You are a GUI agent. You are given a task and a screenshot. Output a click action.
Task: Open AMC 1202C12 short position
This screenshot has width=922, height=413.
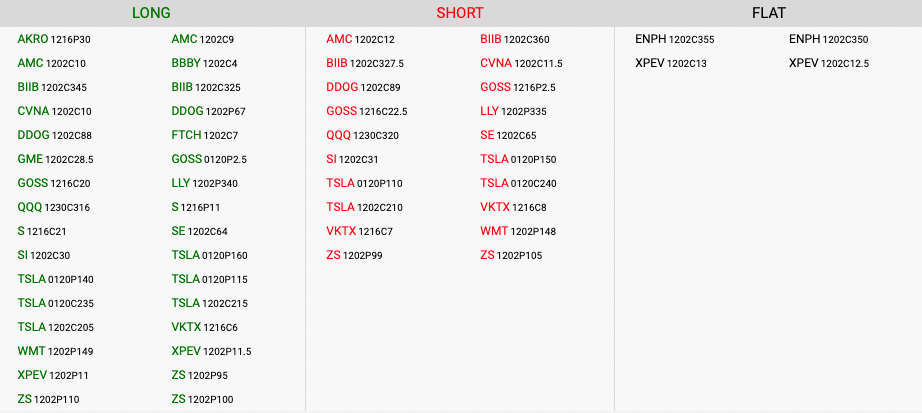point(360,39)
